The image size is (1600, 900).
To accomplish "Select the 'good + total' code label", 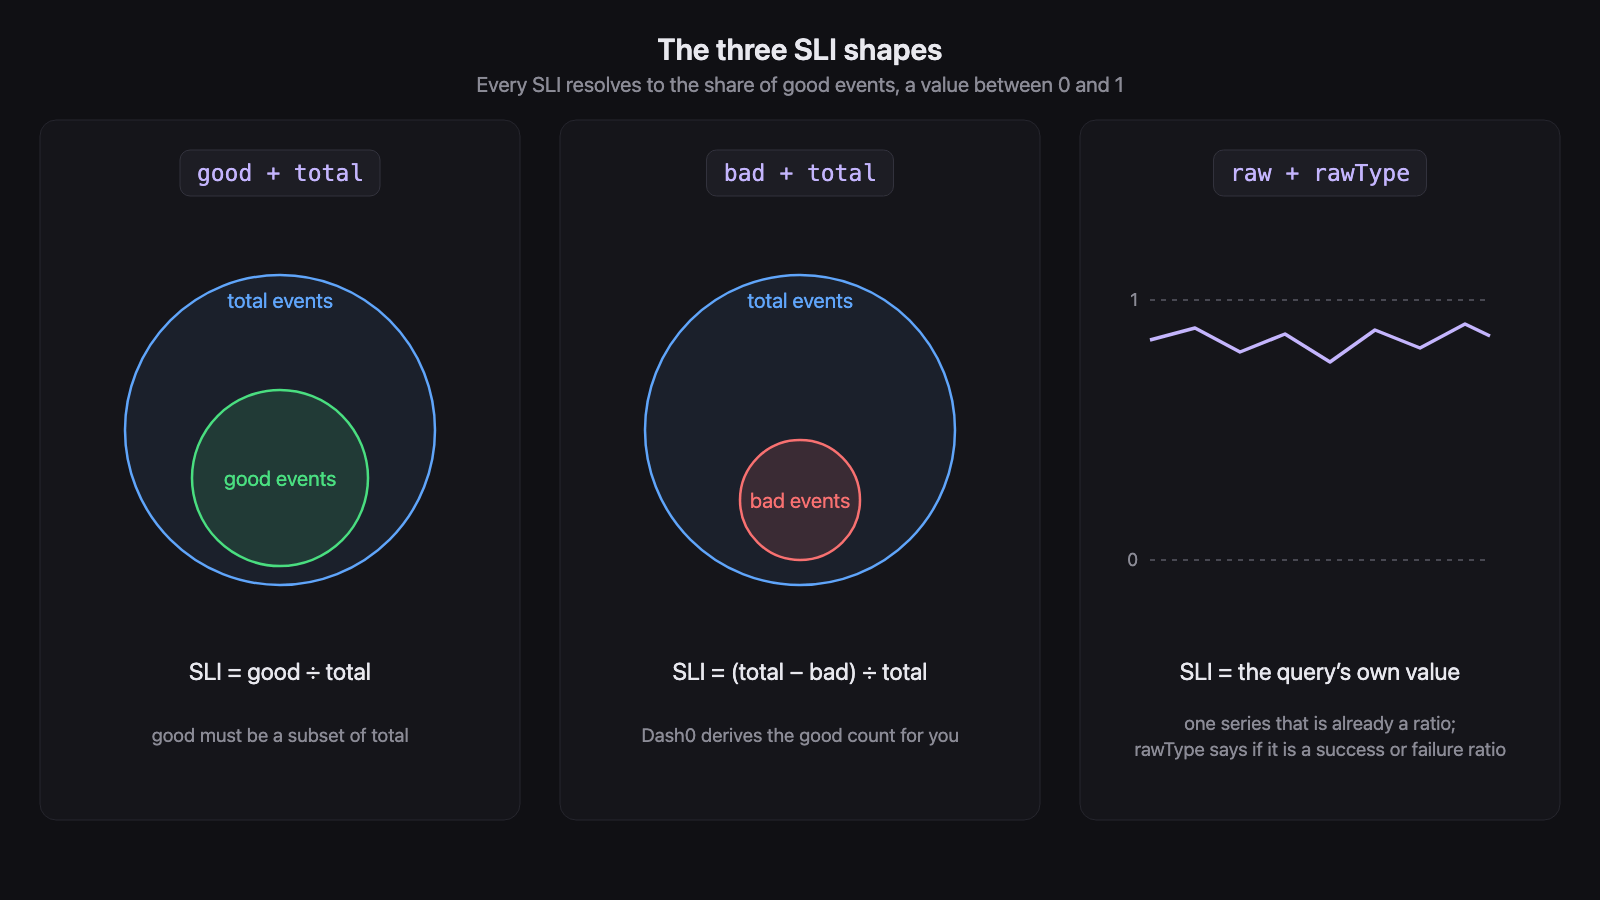I will 280,173.
